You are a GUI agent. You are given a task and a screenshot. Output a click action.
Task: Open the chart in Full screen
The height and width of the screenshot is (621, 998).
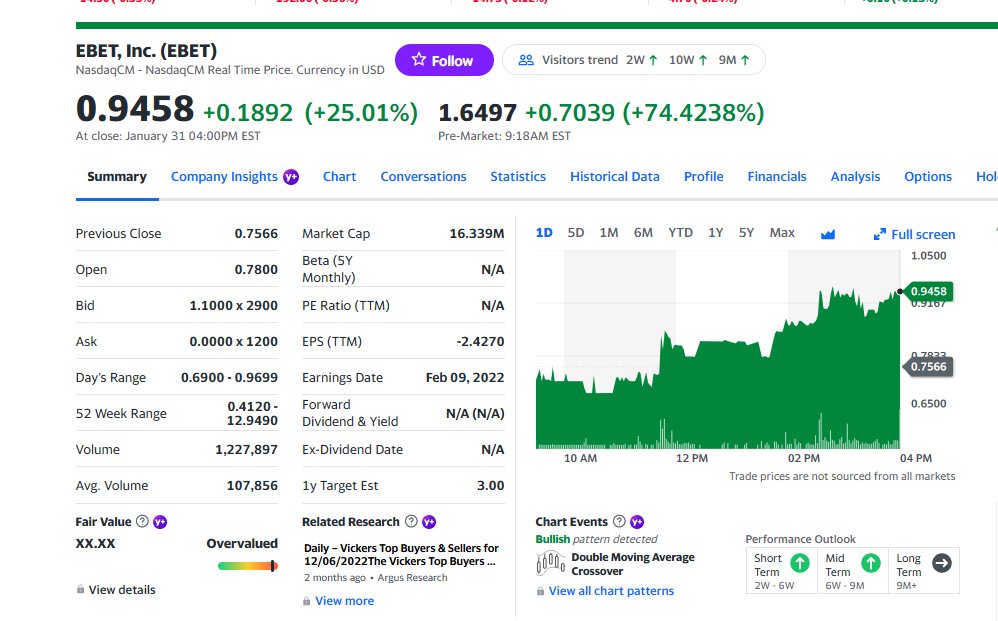pyautogui.click(x=914, y=234)
